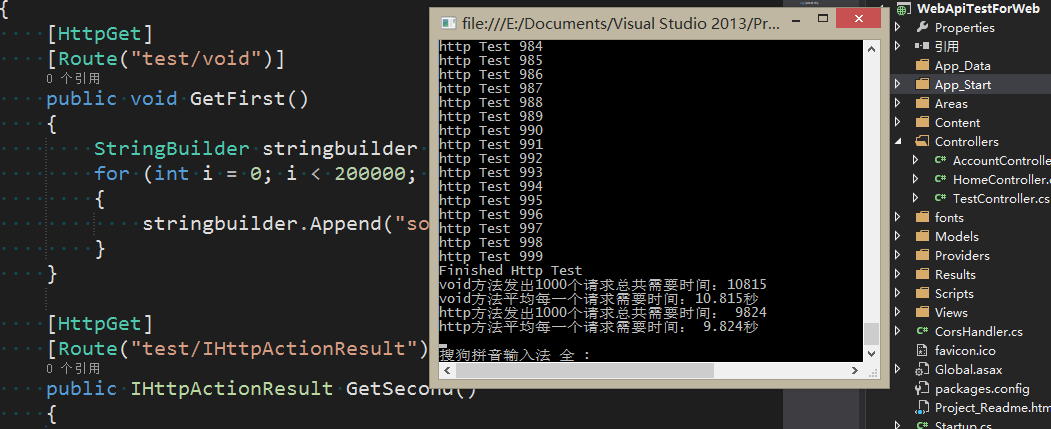Screen dimensions: 1051x429
Task: Click the WebApiTestForWeb project globe icon
Action: [903, 8]
